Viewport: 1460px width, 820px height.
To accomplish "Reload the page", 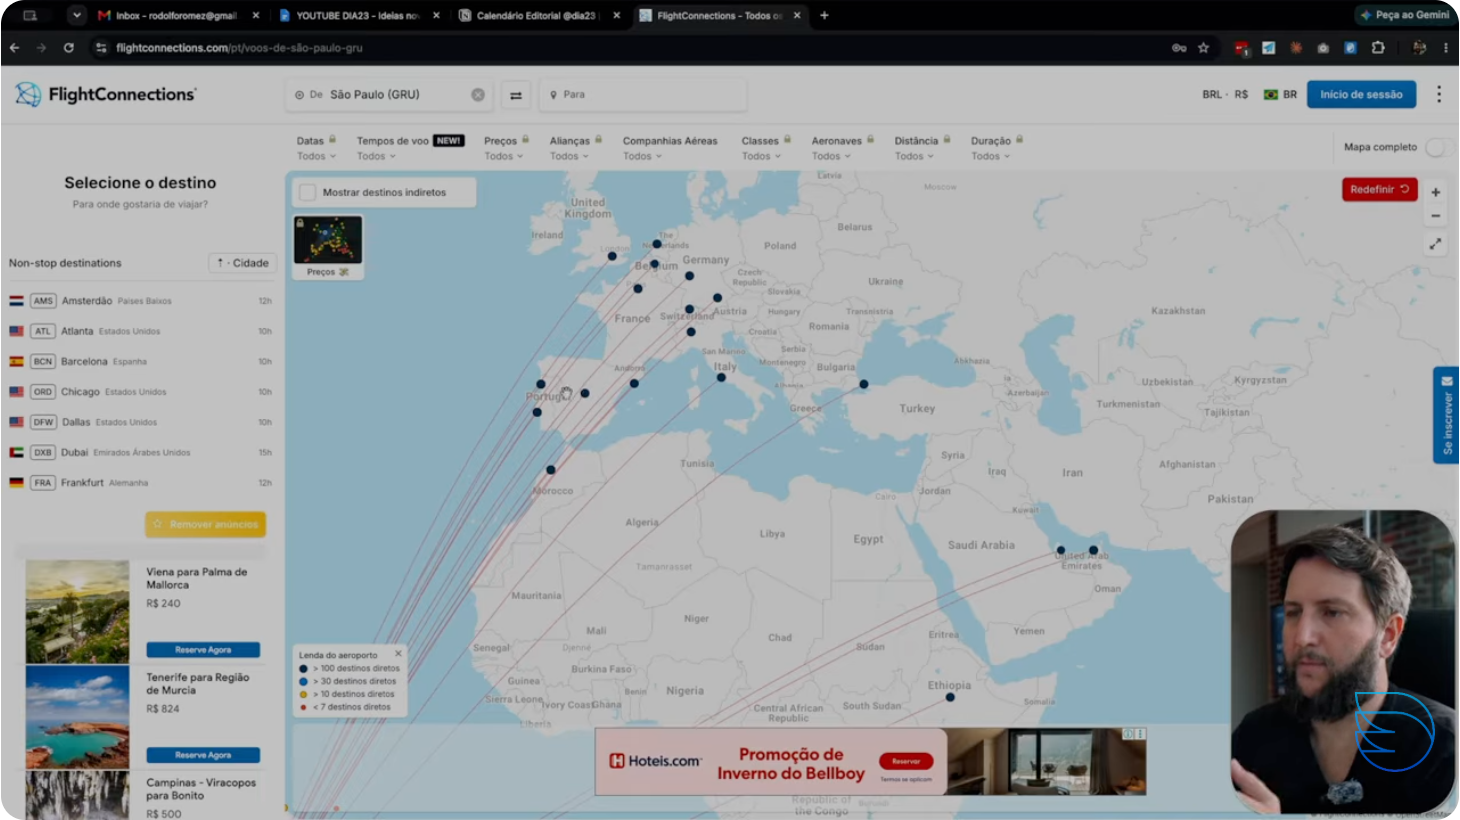I will tap(68, 47).
